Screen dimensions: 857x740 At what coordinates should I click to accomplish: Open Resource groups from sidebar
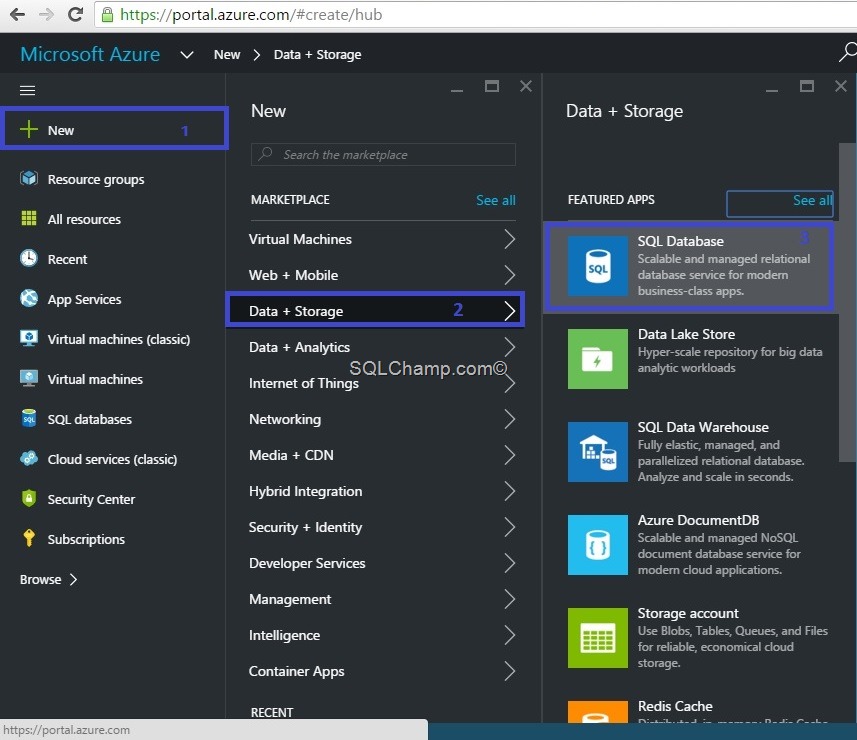click(113, 179)
